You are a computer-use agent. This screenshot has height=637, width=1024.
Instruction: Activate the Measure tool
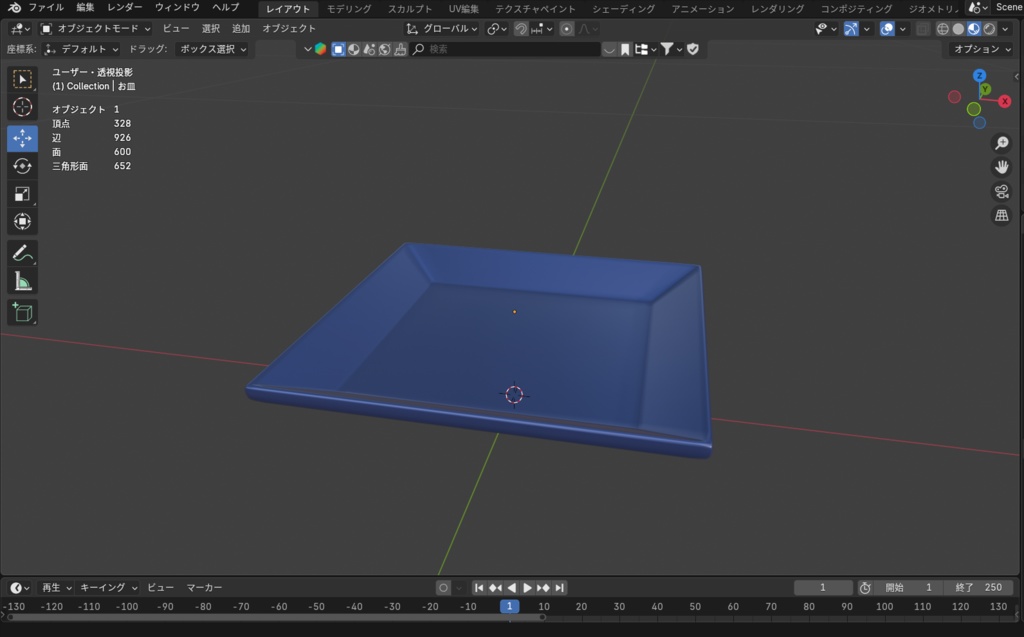[22, 280]
